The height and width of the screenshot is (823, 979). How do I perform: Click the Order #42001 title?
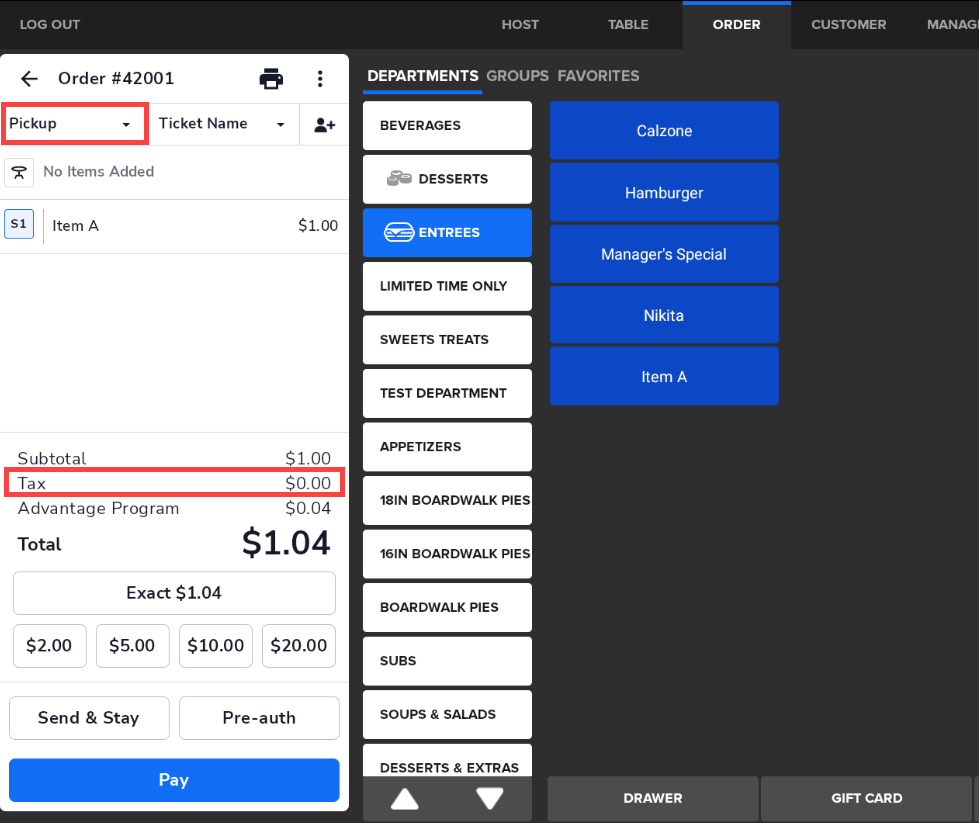point(116,79)
